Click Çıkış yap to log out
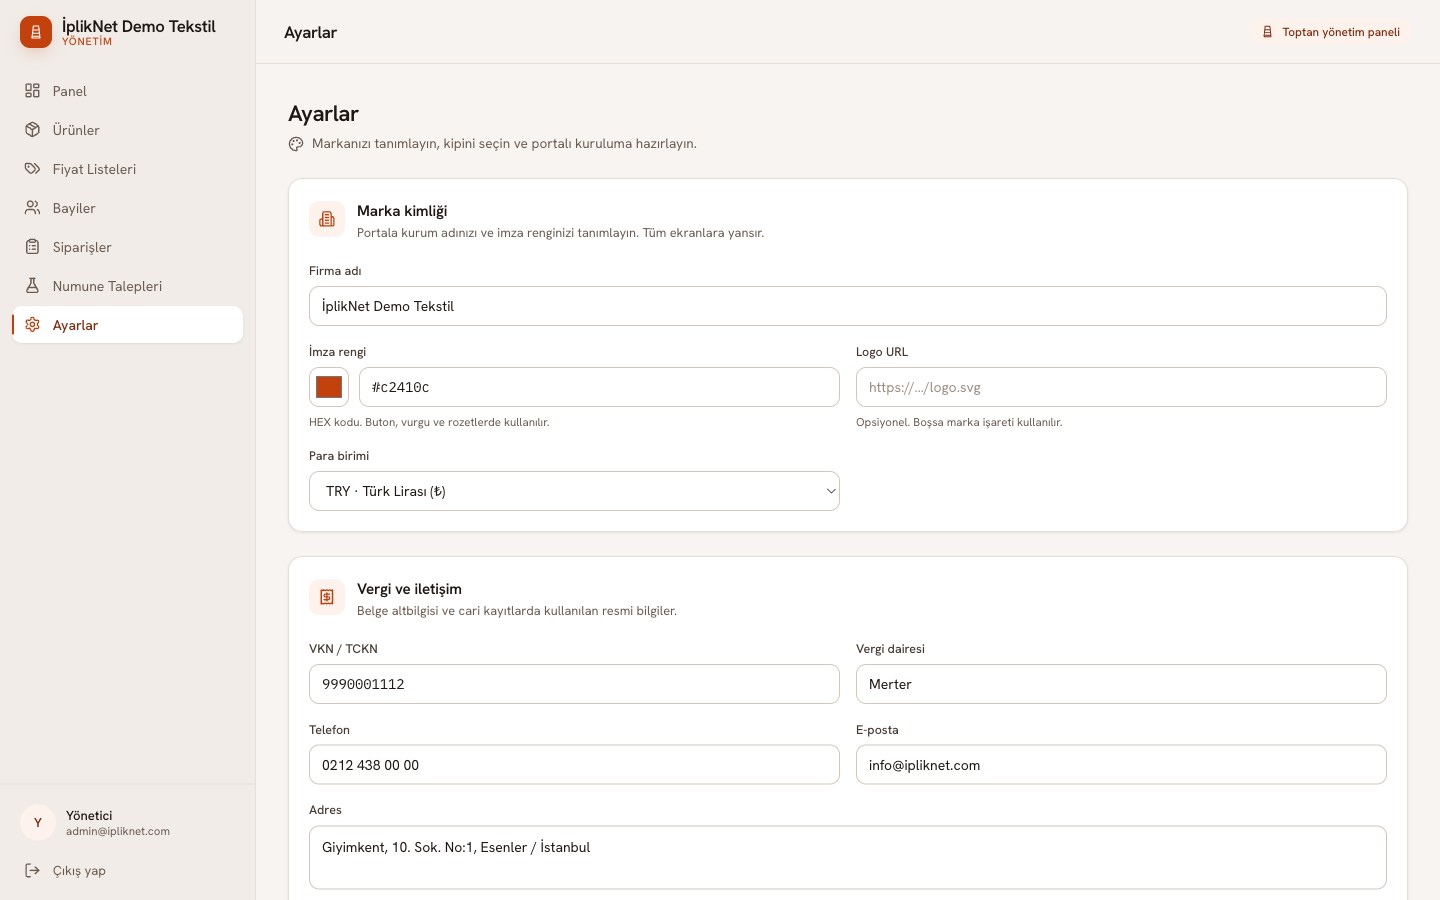The image size is (1440, 900). (128, 870)
